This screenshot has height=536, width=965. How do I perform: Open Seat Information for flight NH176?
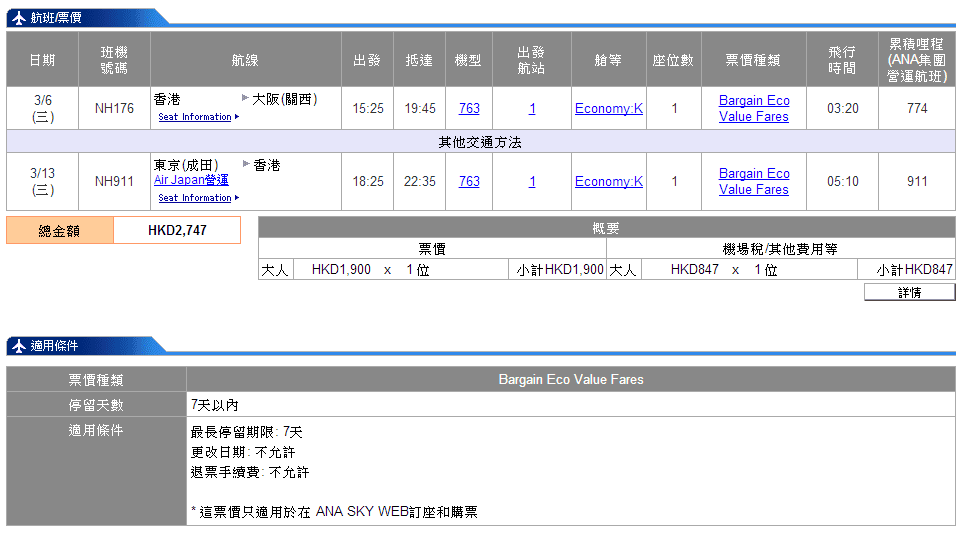click(195, 117)
